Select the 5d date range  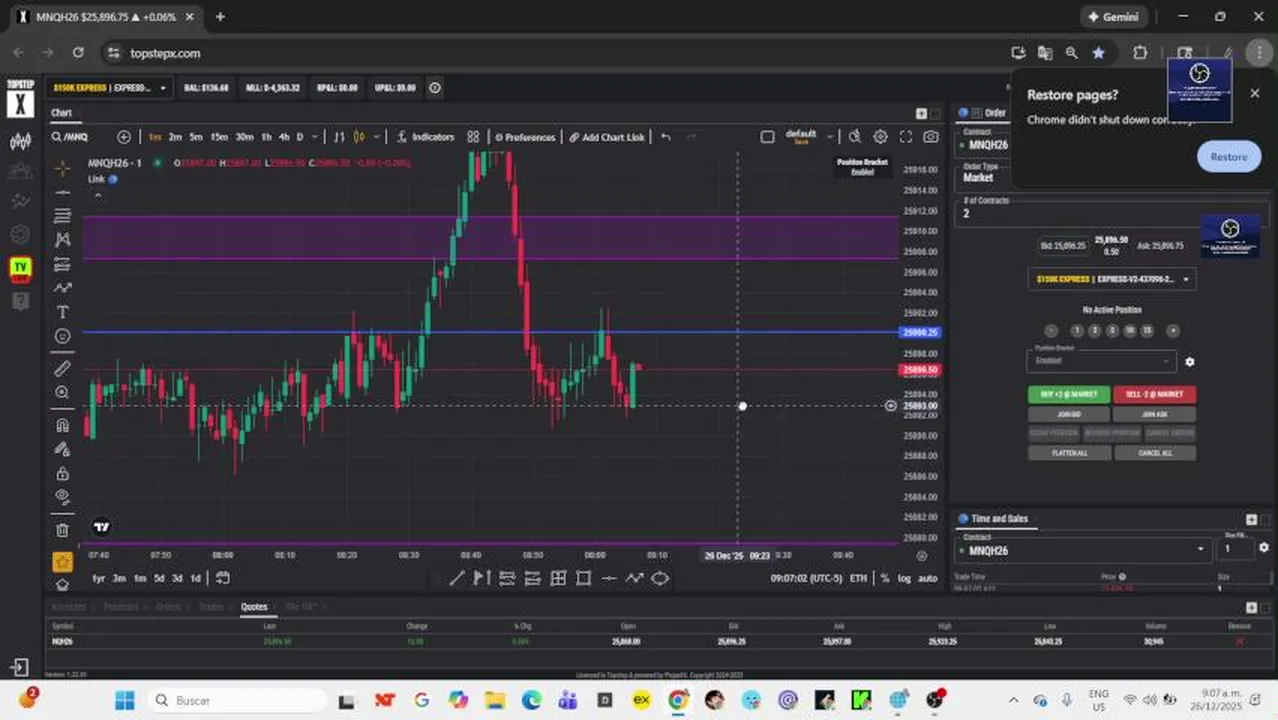click(159, 578)
